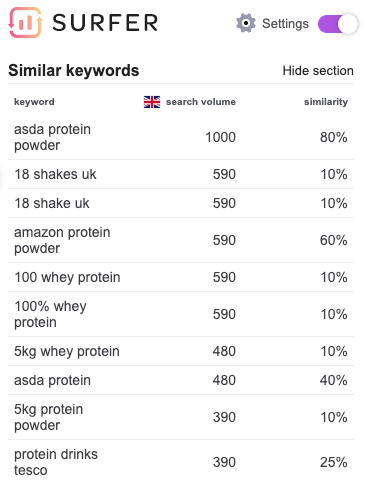Image resolution: width=366 pixels, height=484 pixels.
Task: Hide the Similar keywords section
Action: (318, 71)
